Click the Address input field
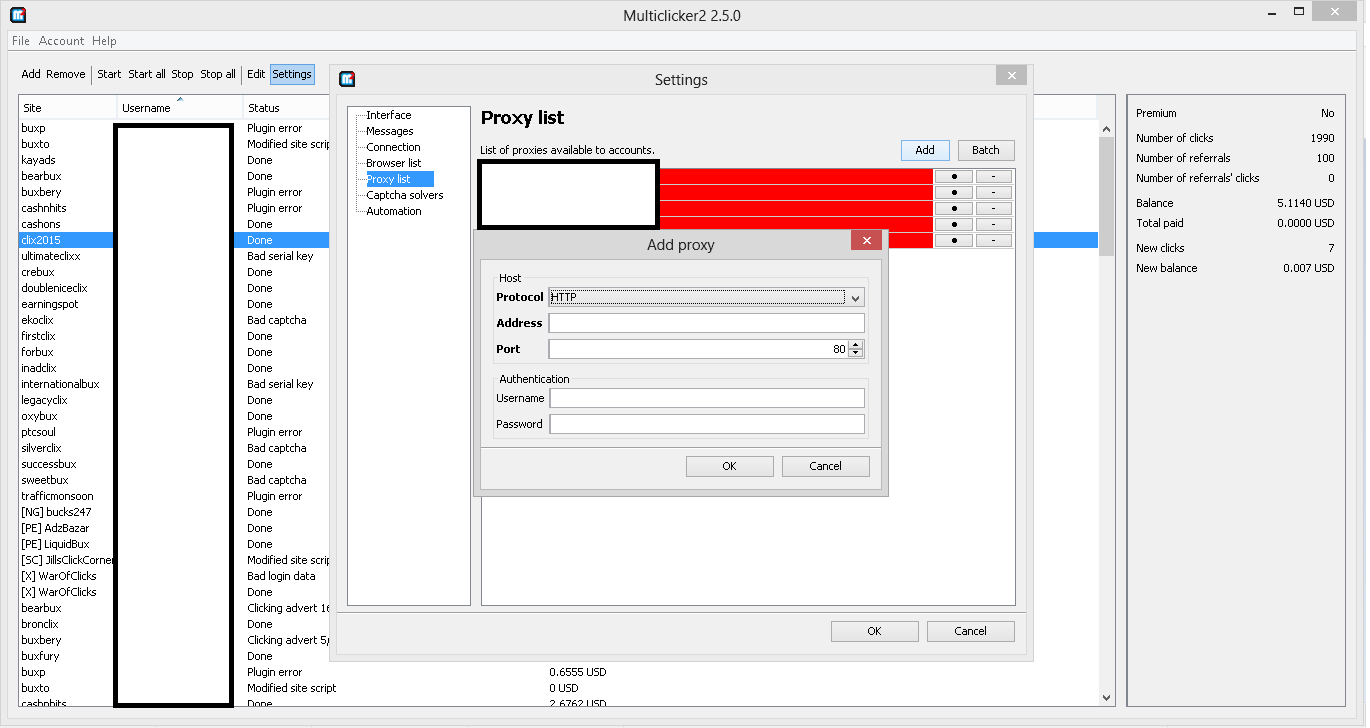The image size is (1370, 728). coord(705,322)
